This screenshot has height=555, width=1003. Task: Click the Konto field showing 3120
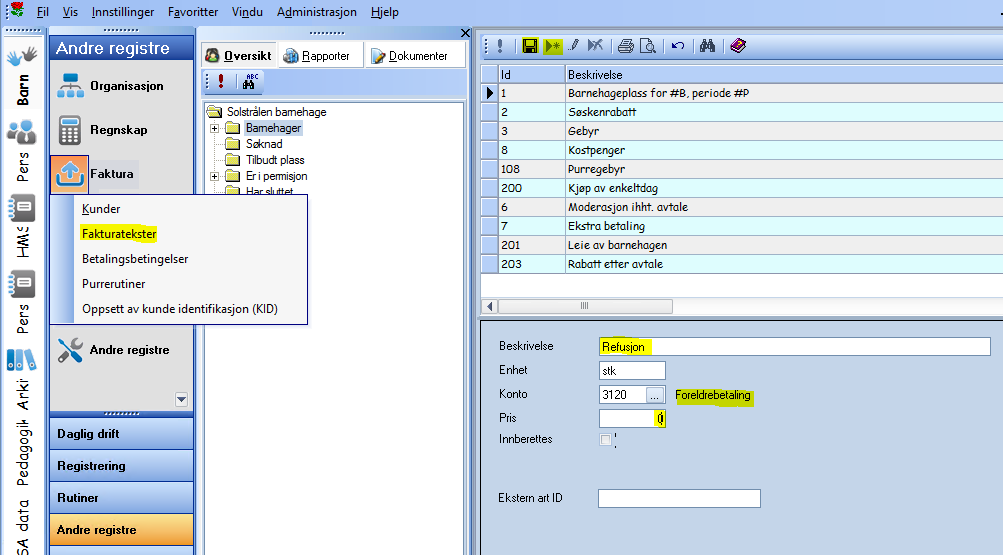pyautogui.click(x=622, y=395)
